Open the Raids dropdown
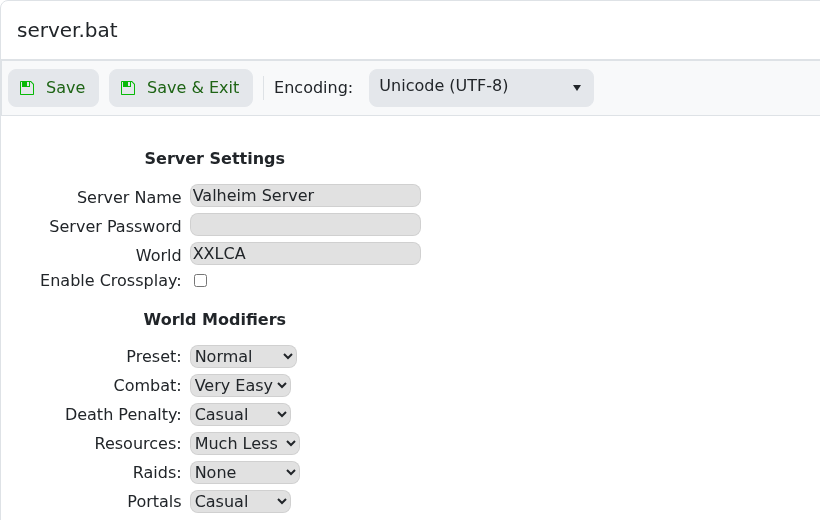The height and width of the screenshot is (520, 820). pyautogui.click(x=245, y=473)
